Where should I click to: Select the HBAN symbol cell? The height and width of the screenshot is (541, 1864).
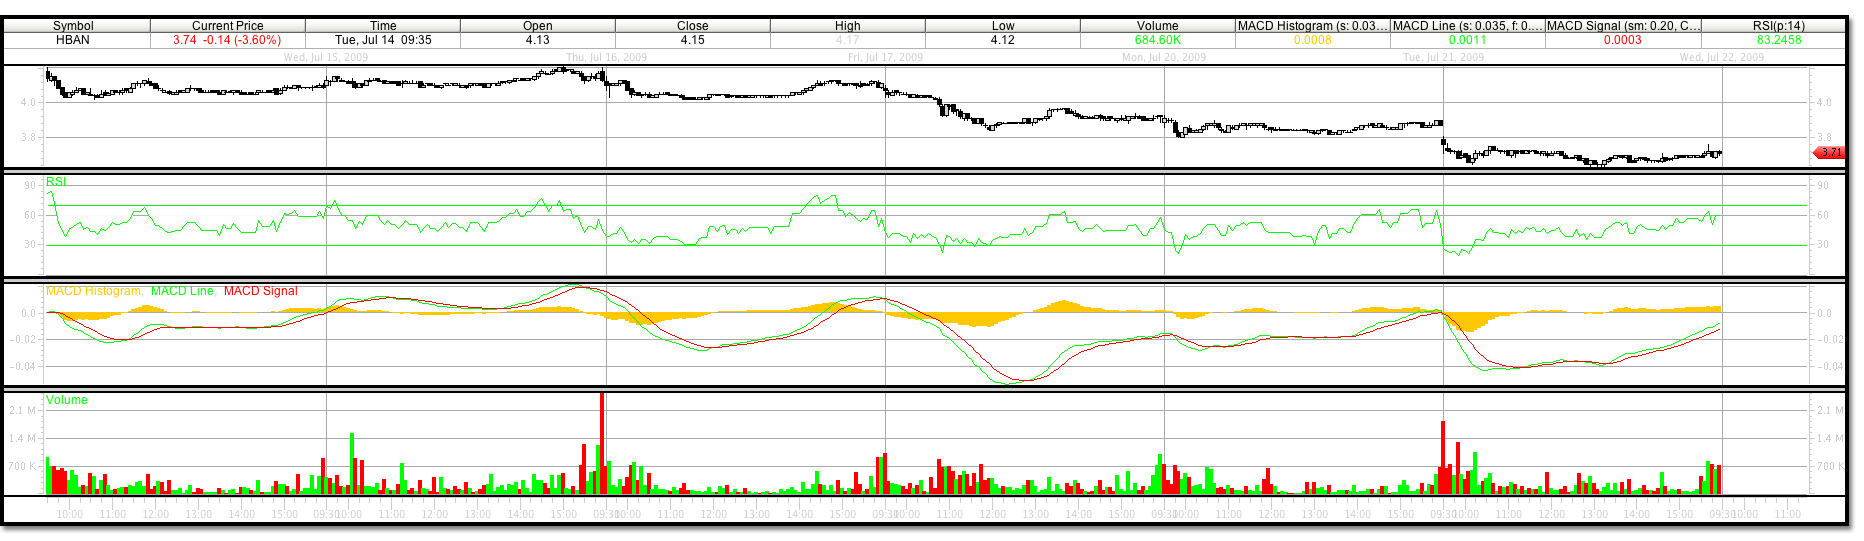point(73,40)
